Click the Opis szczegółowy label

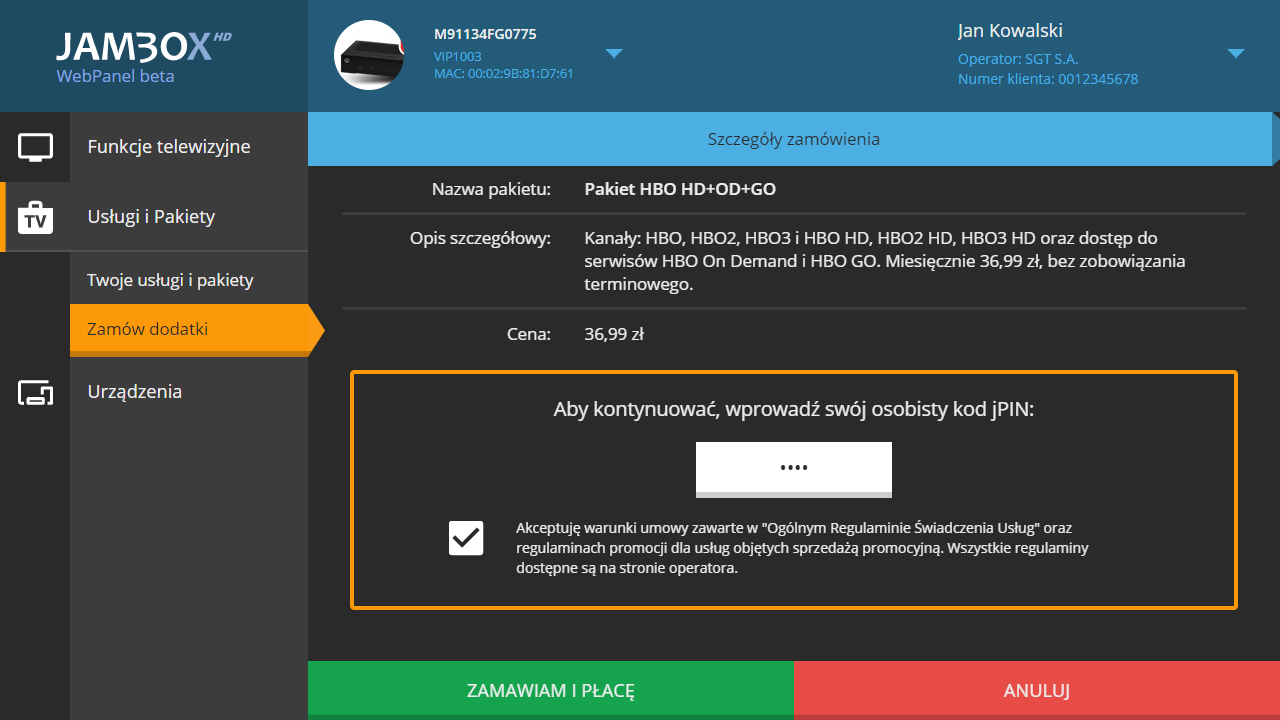pyautogui.click(x=480, y=239)
